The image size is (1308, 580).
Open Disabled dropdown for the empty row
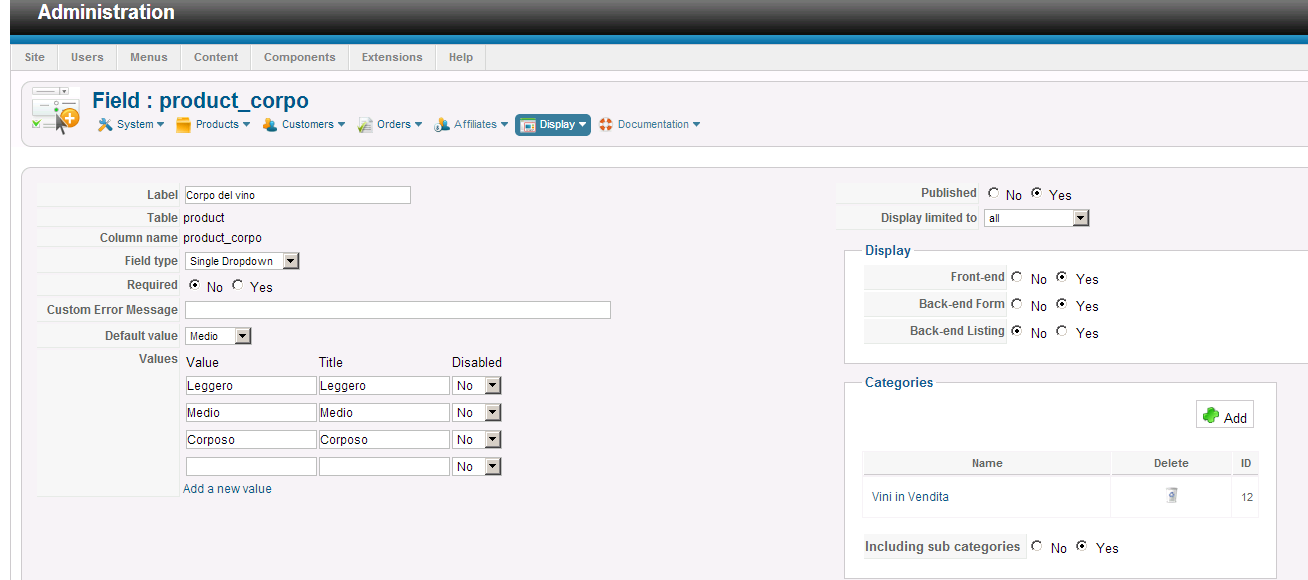[x=477, y=466]
